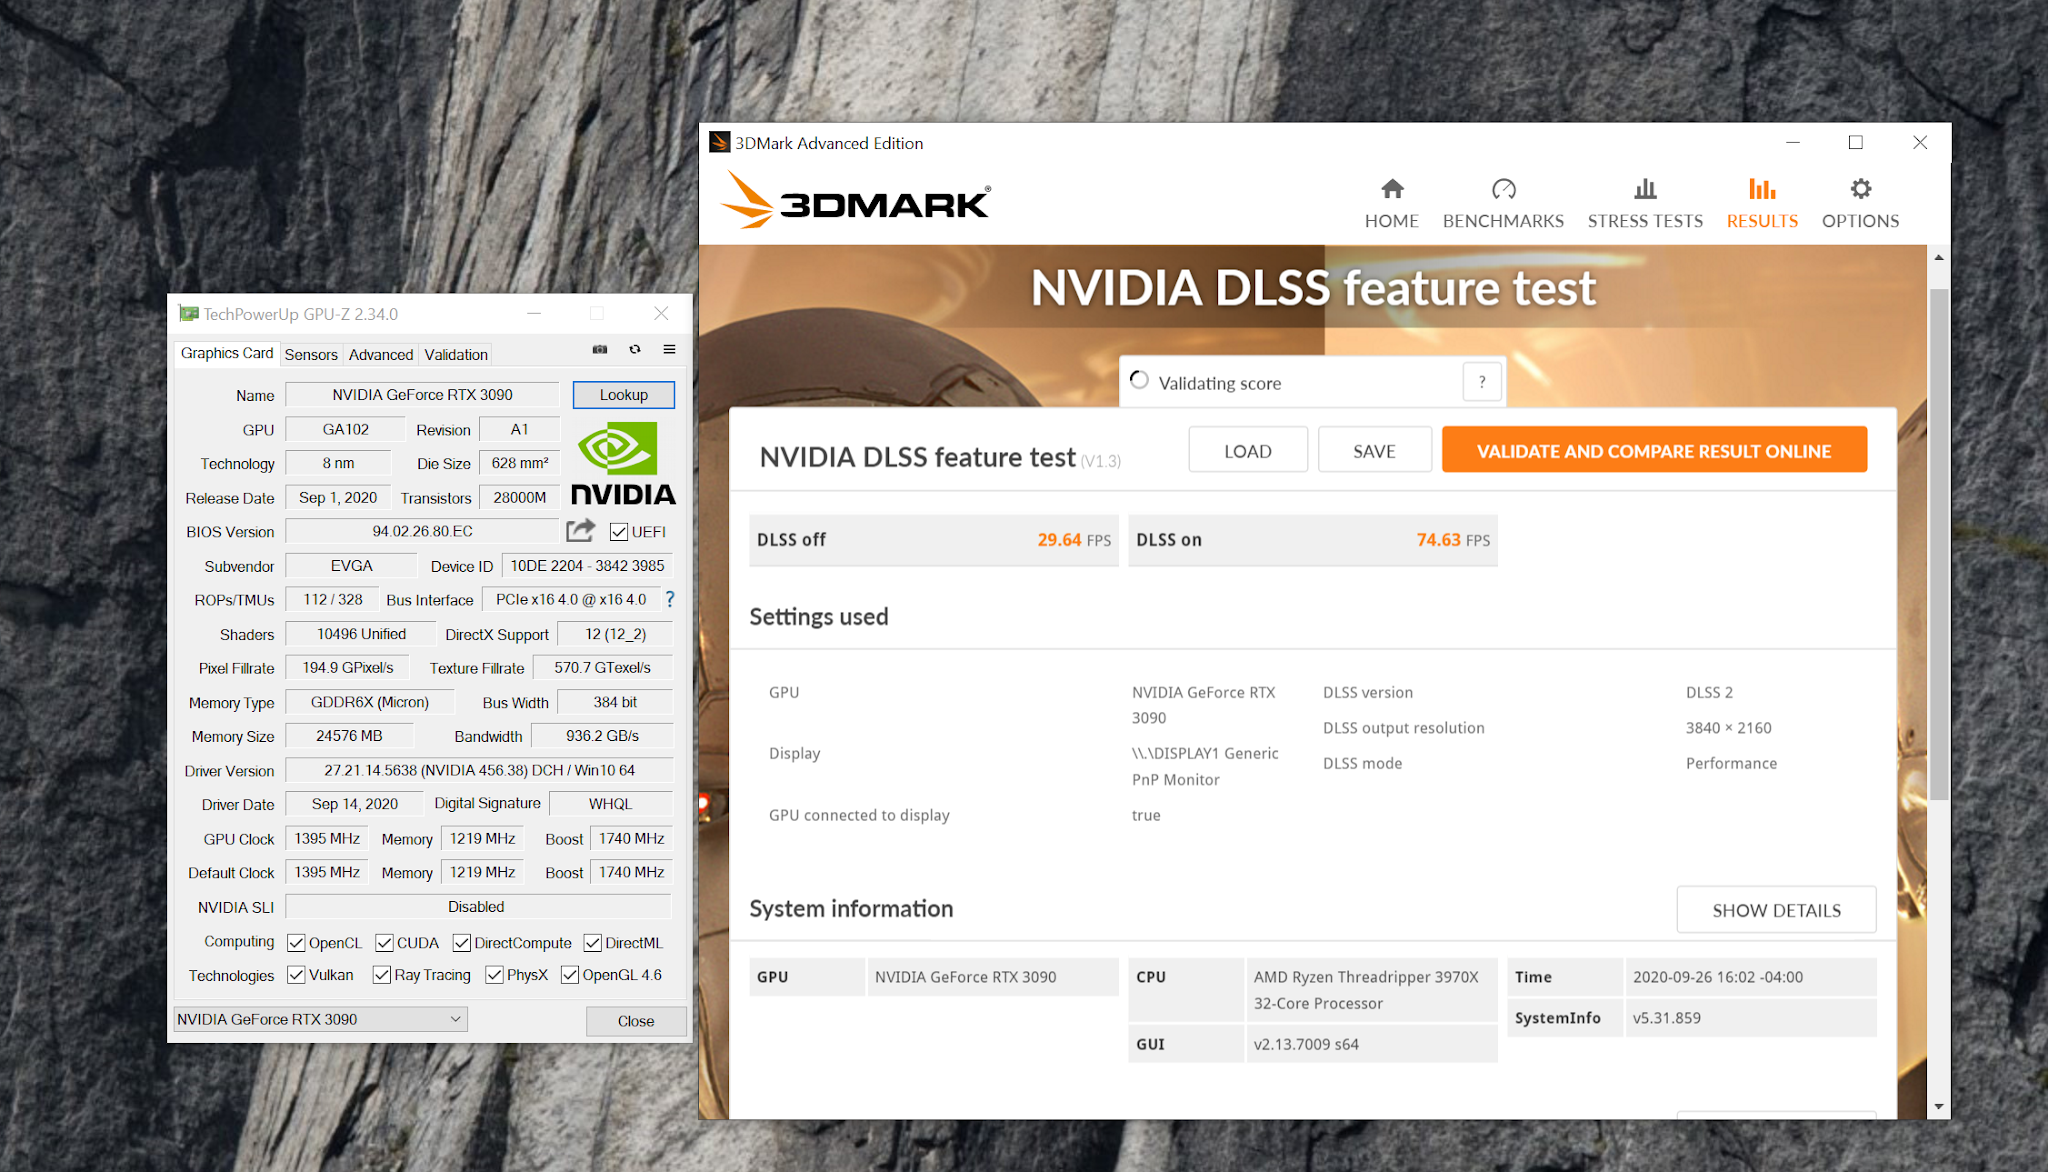The width and height of the screenshot is (2048, 1172).
Task: Open the Benchmarks section
Action: pyautogui.click(x=1503, y=203)
